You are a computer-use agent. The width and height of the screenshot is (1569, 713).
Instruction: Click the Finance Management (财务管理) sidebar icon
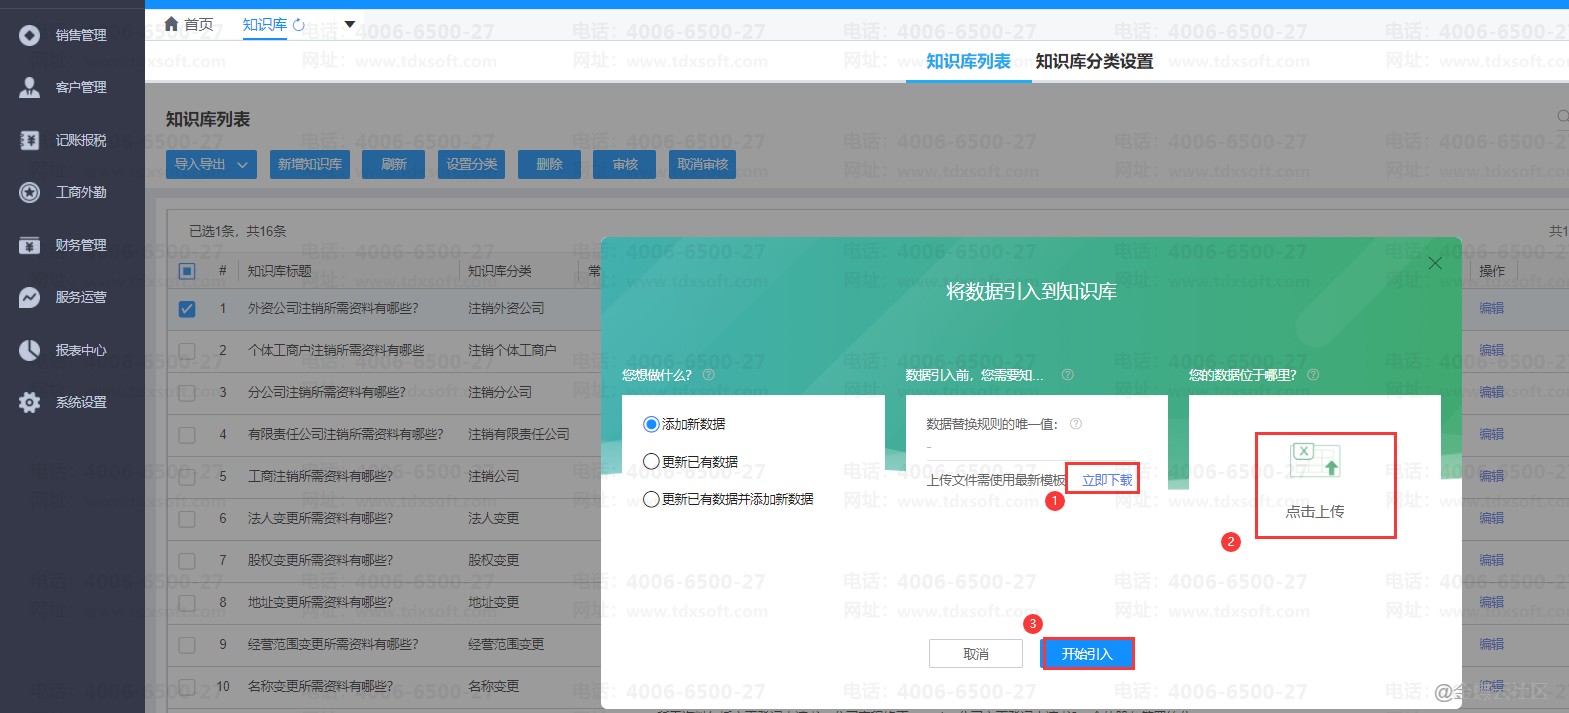30,246
